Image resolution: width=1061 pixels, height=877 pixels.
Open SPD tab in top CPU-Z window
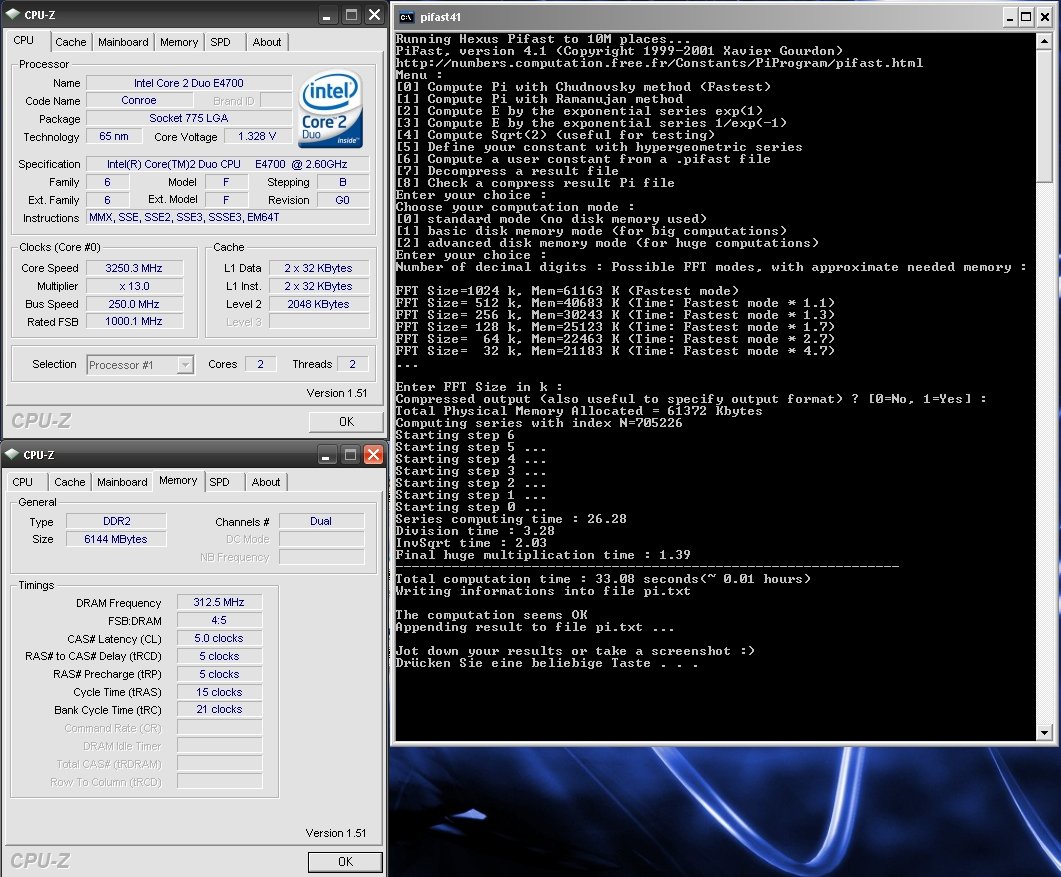(x=220, y=42)
